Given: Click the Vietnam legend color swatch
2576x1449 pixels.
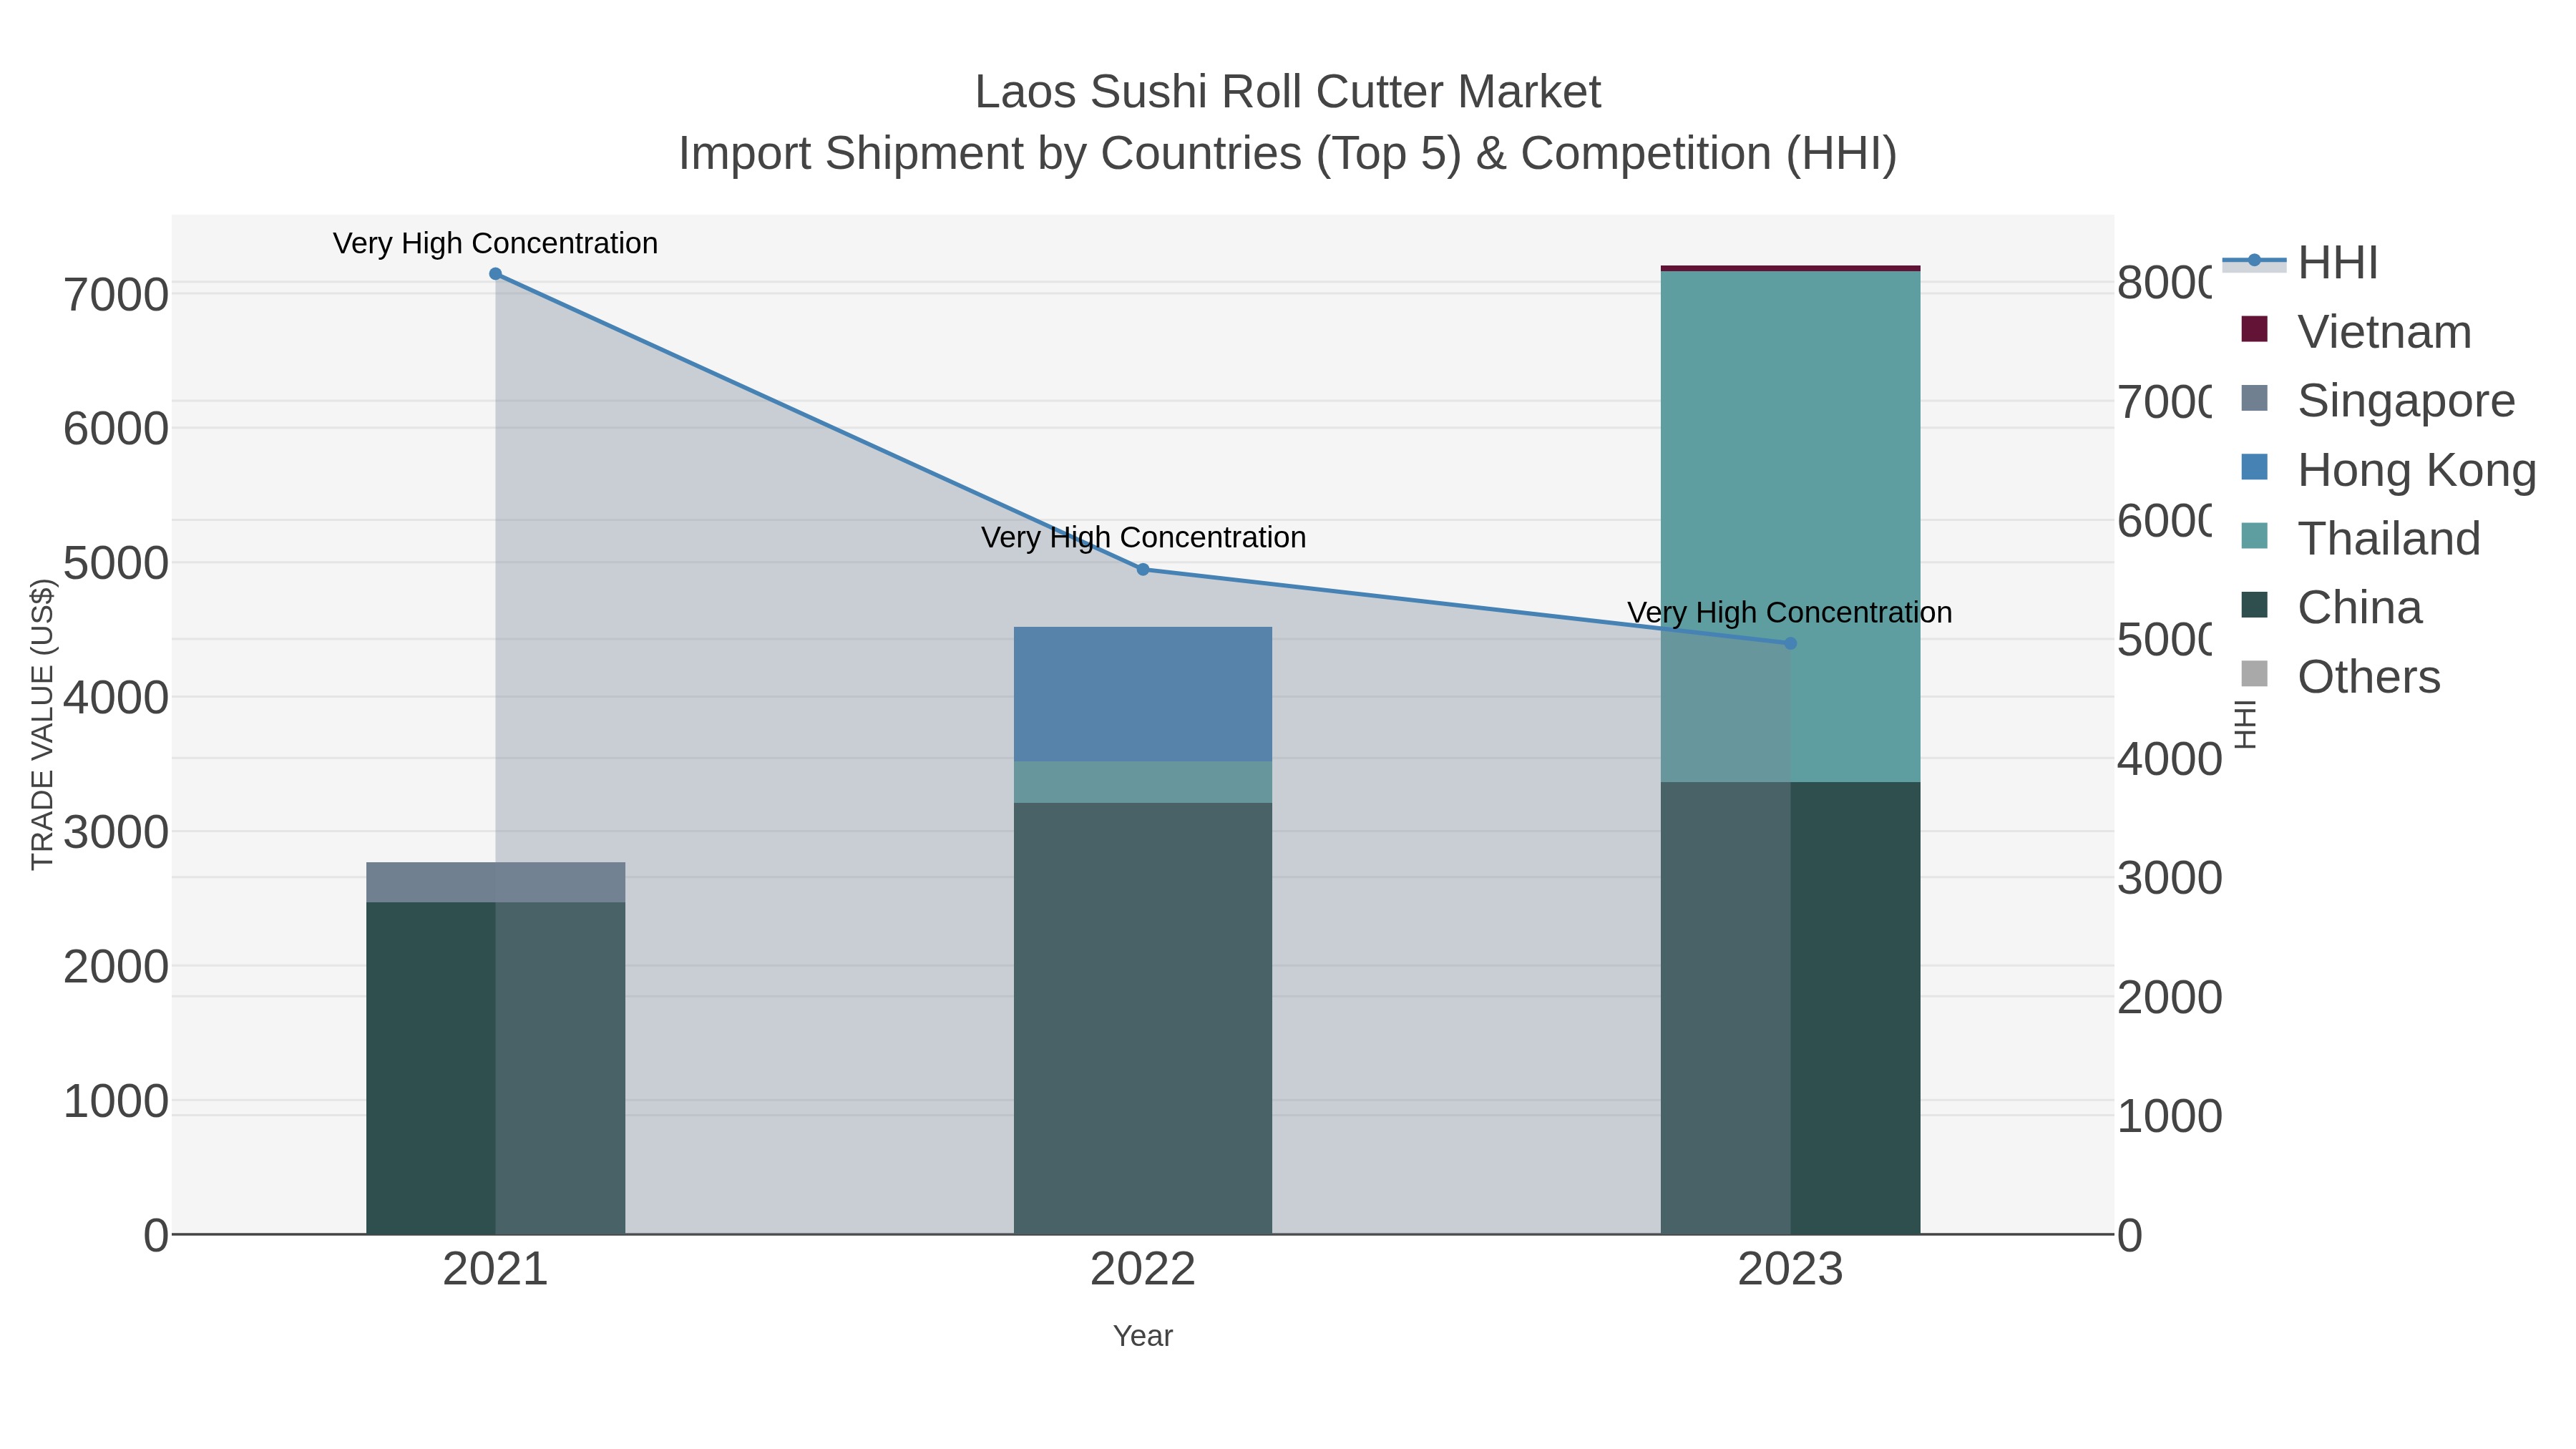Looking at the screenshot, I should pyautogui.click(x=2254, y=329).
